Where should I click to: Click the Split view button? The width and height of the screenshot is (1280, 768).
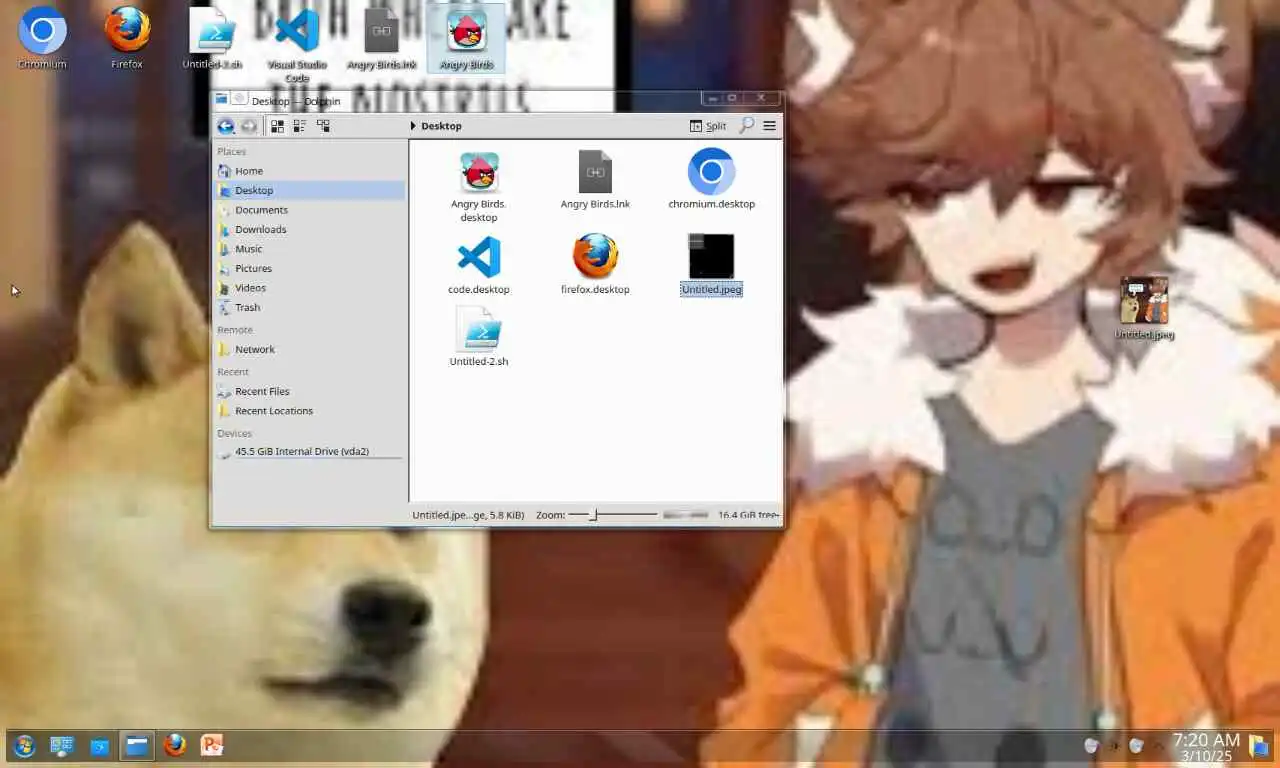708,126
